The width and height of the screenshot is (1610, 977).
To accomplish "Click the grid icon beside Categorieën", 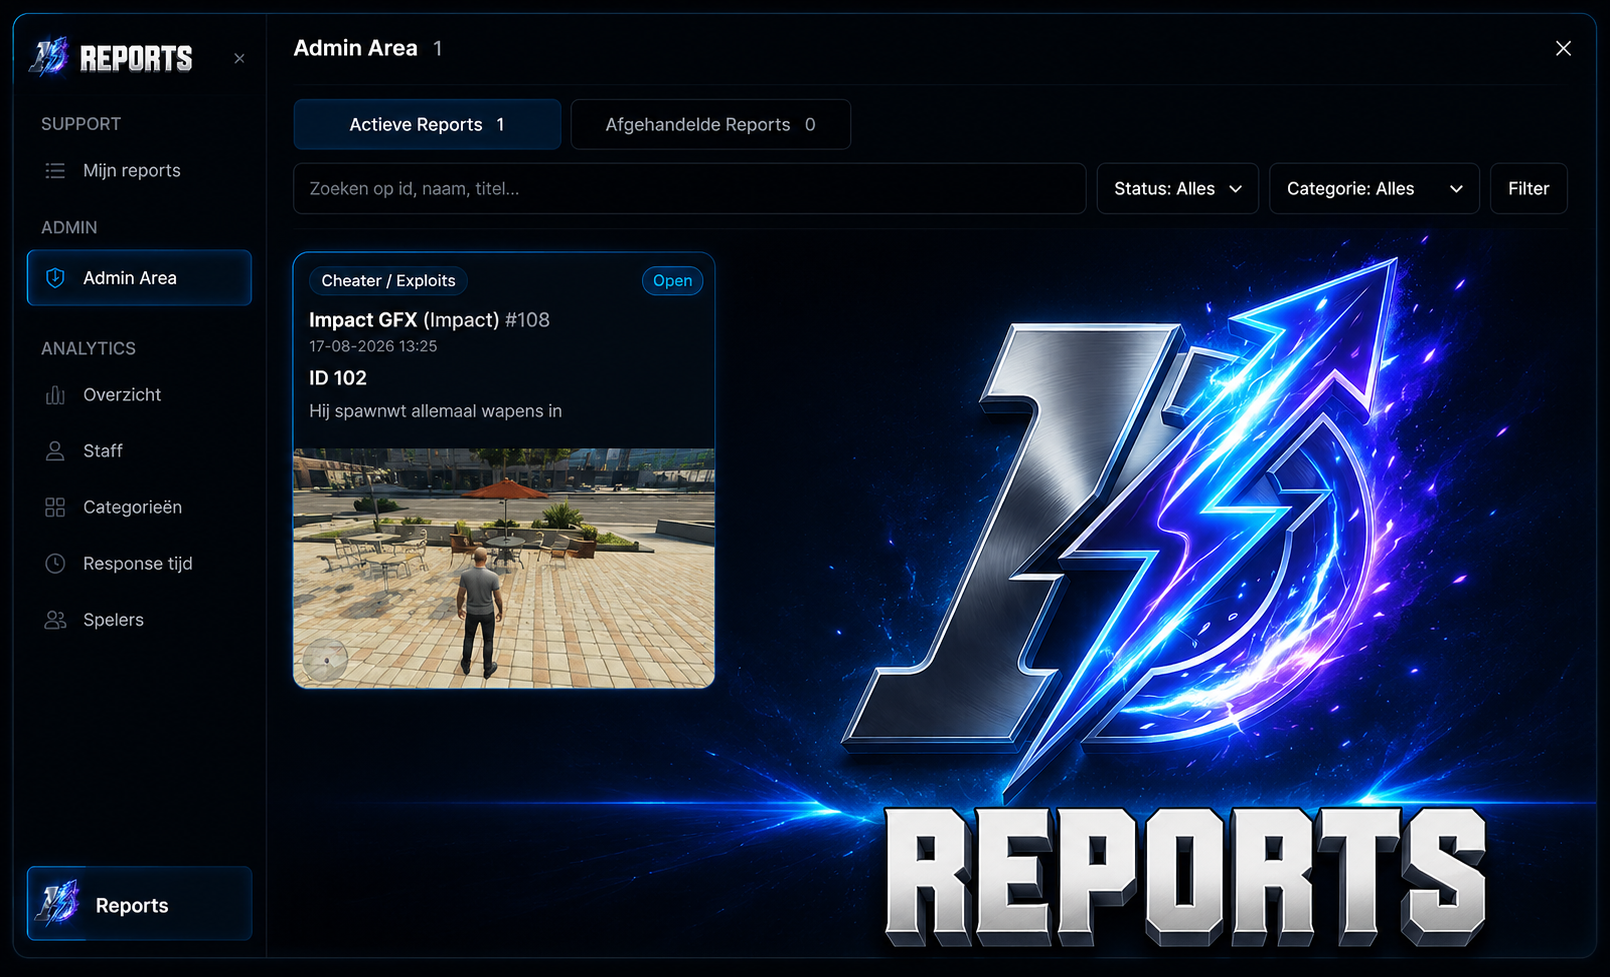I will point(55,507).
